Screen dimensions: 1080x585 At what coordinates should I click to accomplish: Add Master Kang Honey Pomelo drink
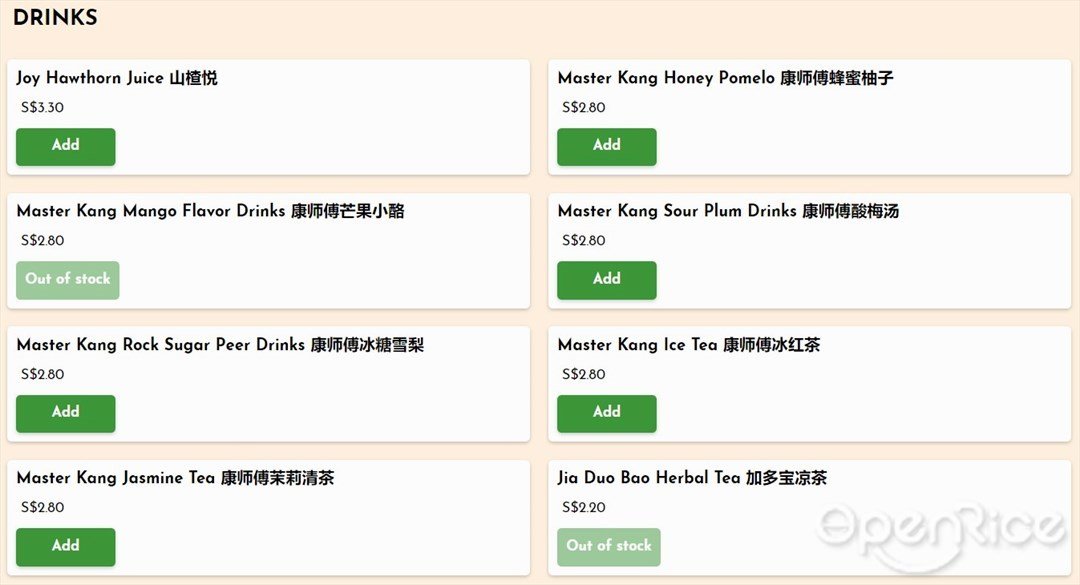[607, 146]
